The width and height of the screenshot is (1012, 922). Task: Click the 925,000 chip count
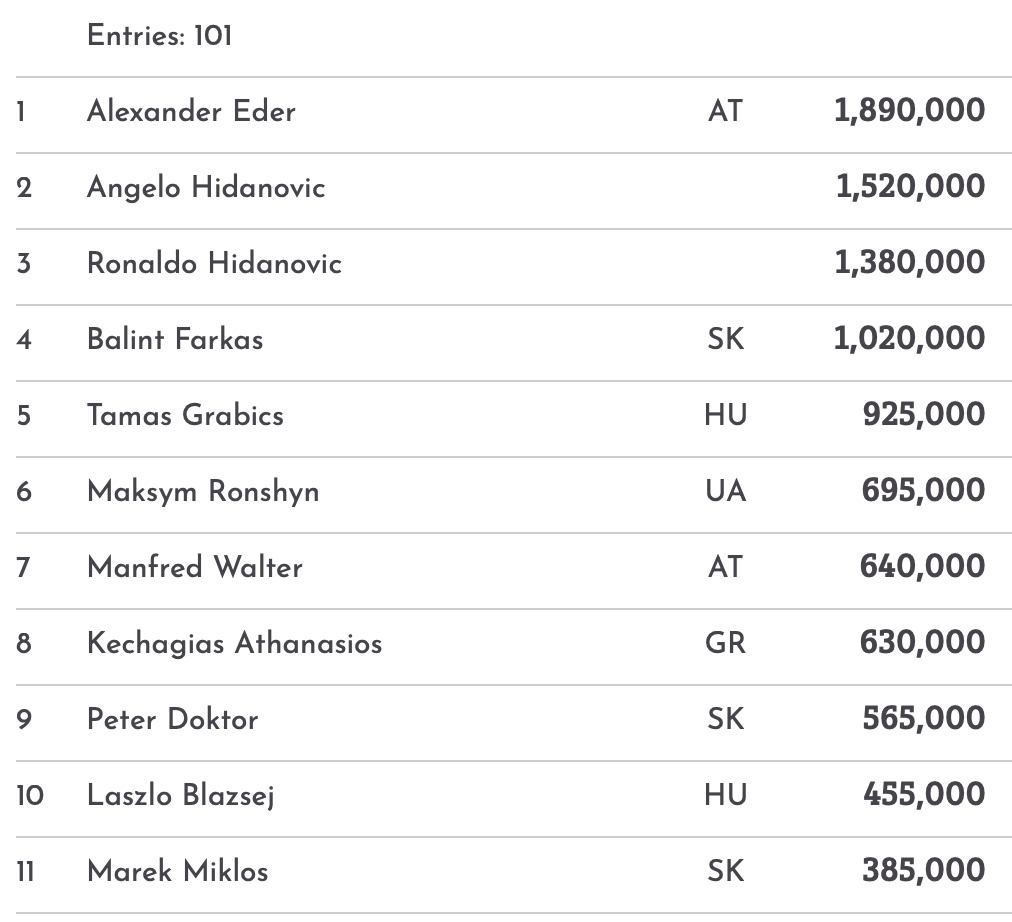click(923, 415)
